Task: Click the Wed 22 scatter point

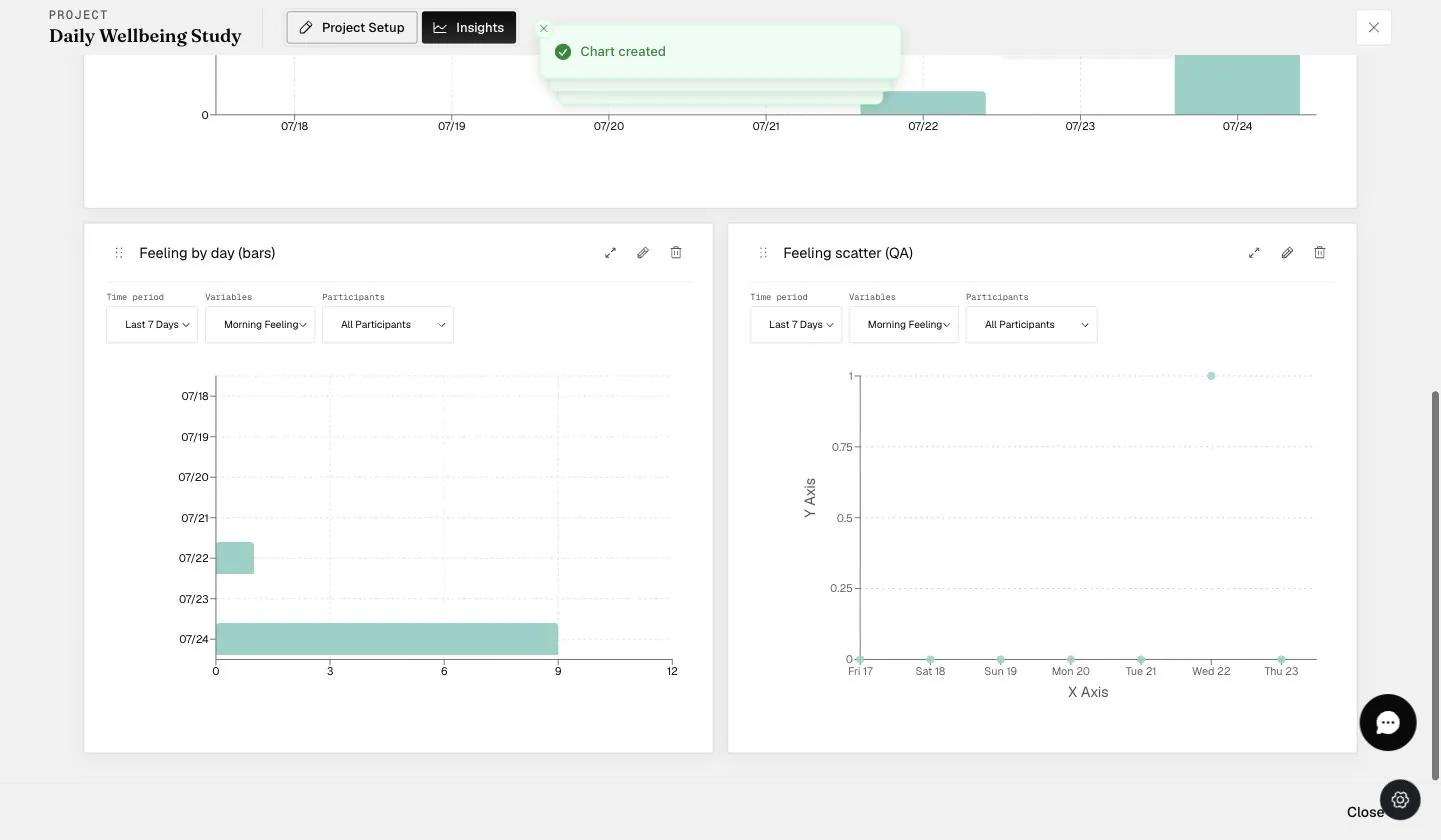Action: tap(1211, 376)
